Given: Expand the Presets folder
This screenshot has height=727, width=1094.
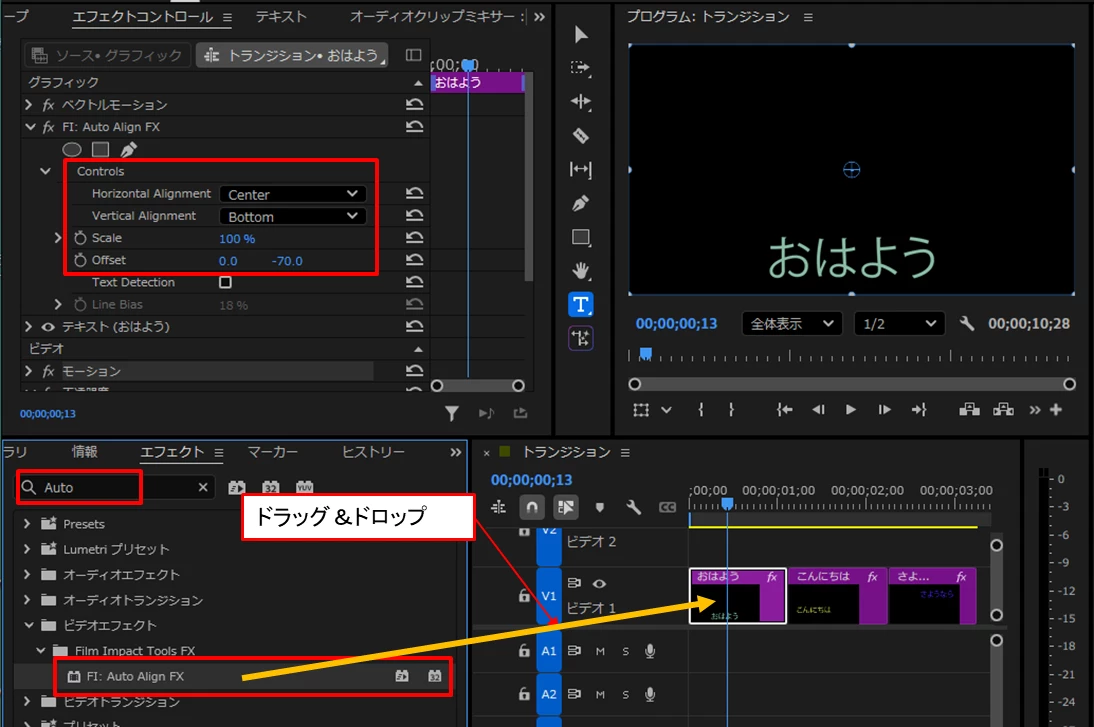Looking at the screenshot, I should 27,523.
